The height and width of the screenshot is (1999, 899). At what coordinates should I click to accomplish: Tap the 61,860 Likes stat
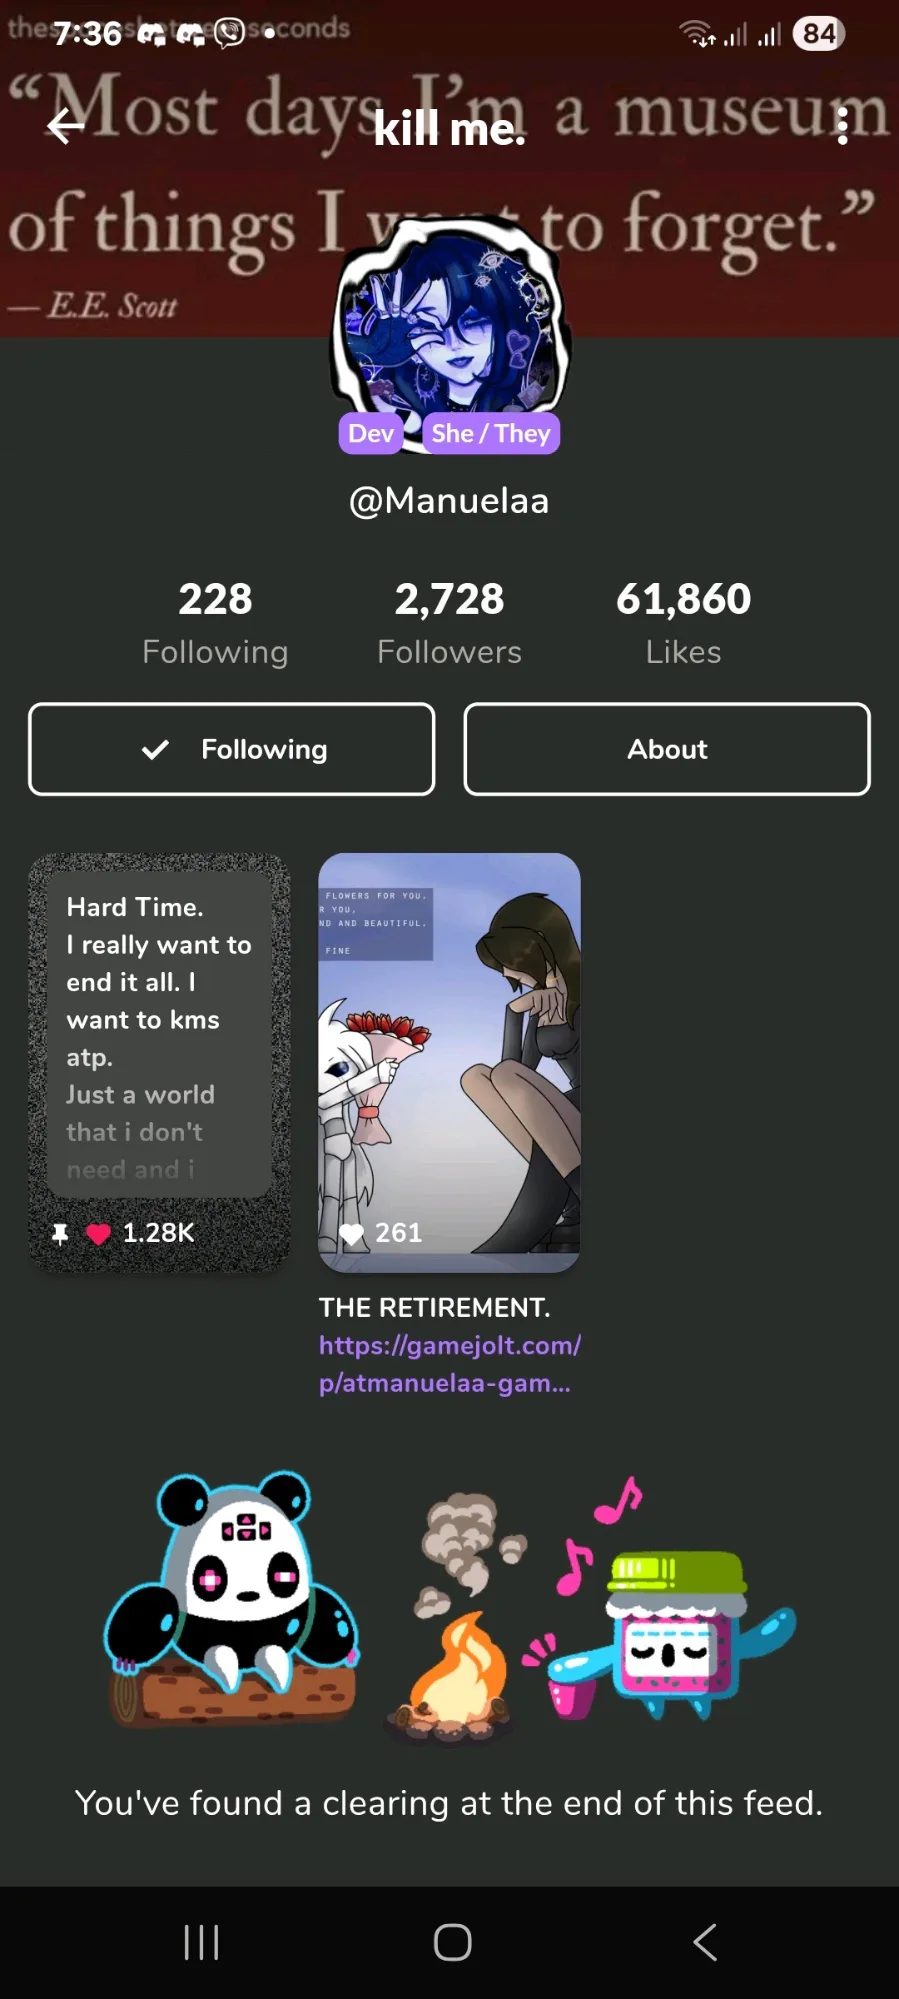[683, 623]
